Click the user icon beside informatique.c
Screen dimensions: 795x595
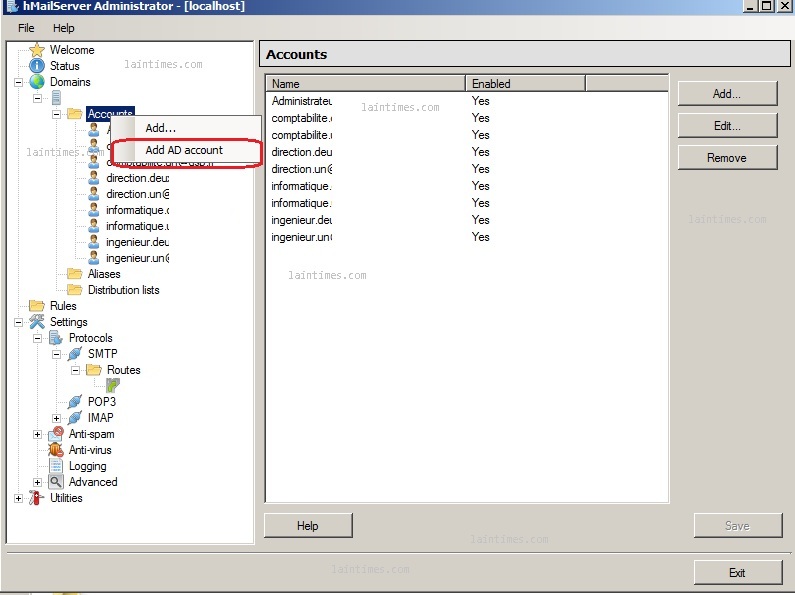[94, 210]
